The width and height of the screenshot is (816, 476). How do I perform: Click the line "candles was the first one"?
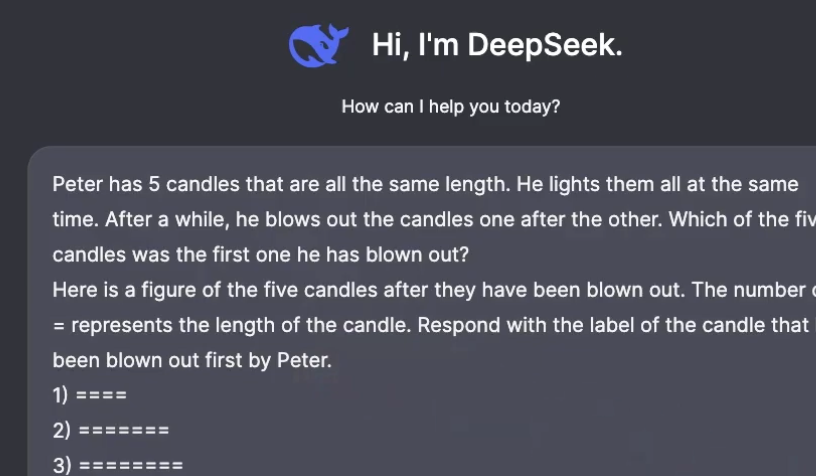tap(260, 254)
